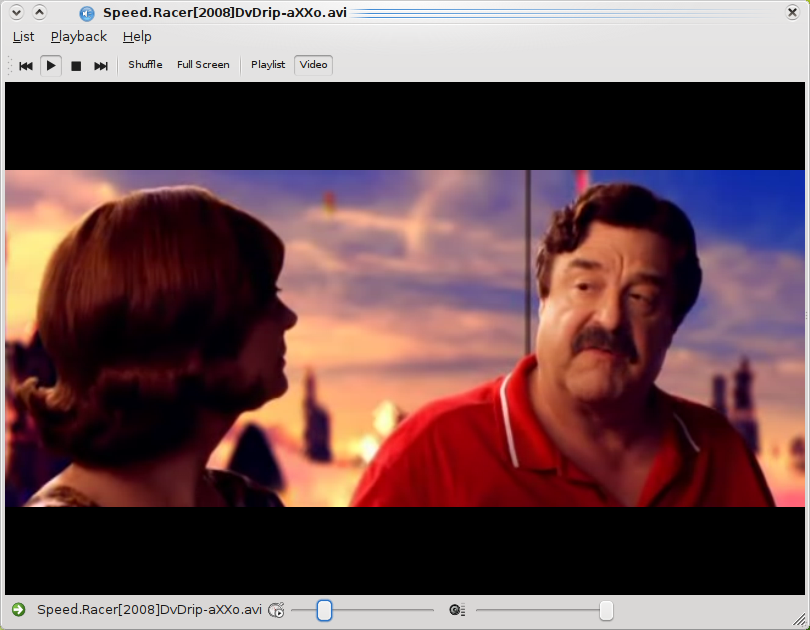Show the Playlist view
This screenshot has width=810, height=630.
click(x=268, y=65)
